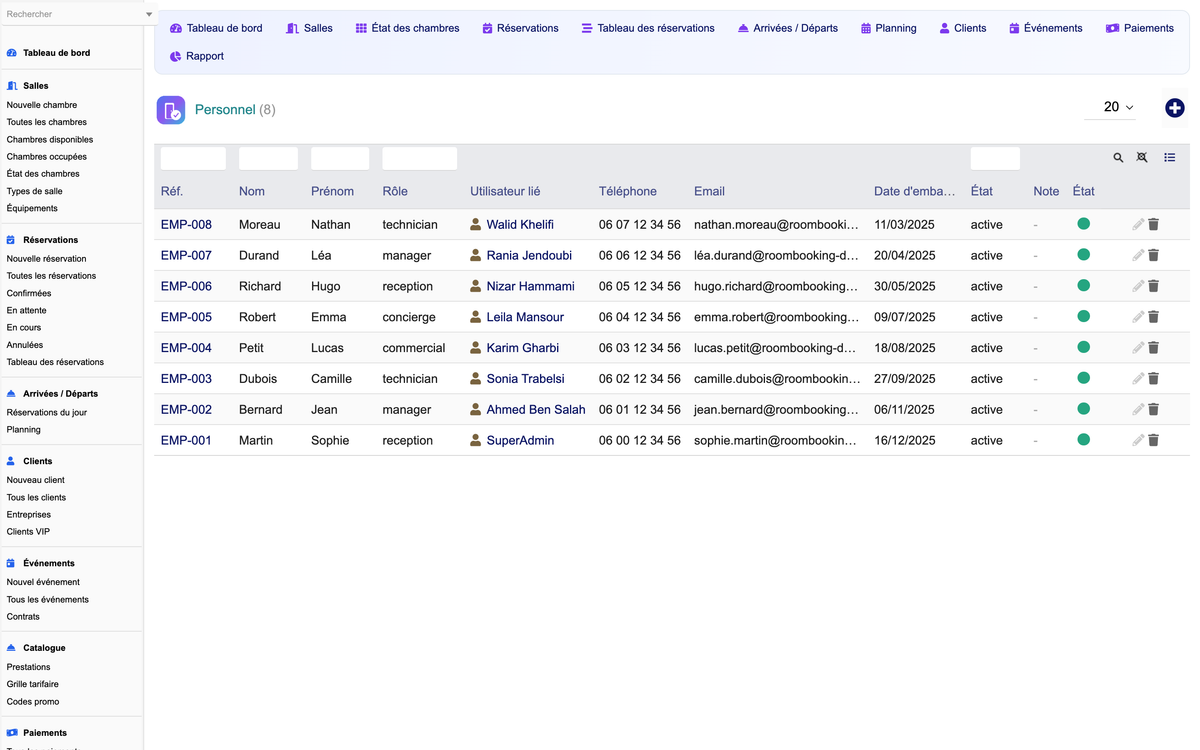Open the État des chambres tab
This screenshot has width=1200, height=750.
point(407,28)
